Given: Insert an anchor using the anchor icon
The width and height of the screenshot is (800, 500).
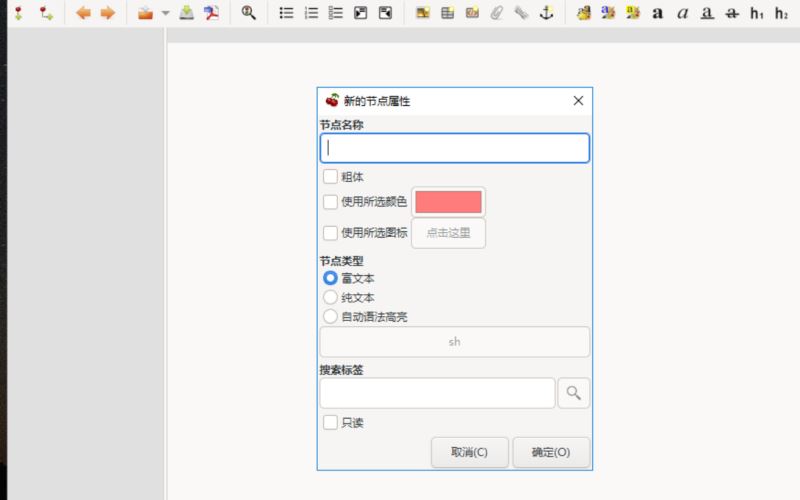Looking at the screenshot, I should coord(546,13).
